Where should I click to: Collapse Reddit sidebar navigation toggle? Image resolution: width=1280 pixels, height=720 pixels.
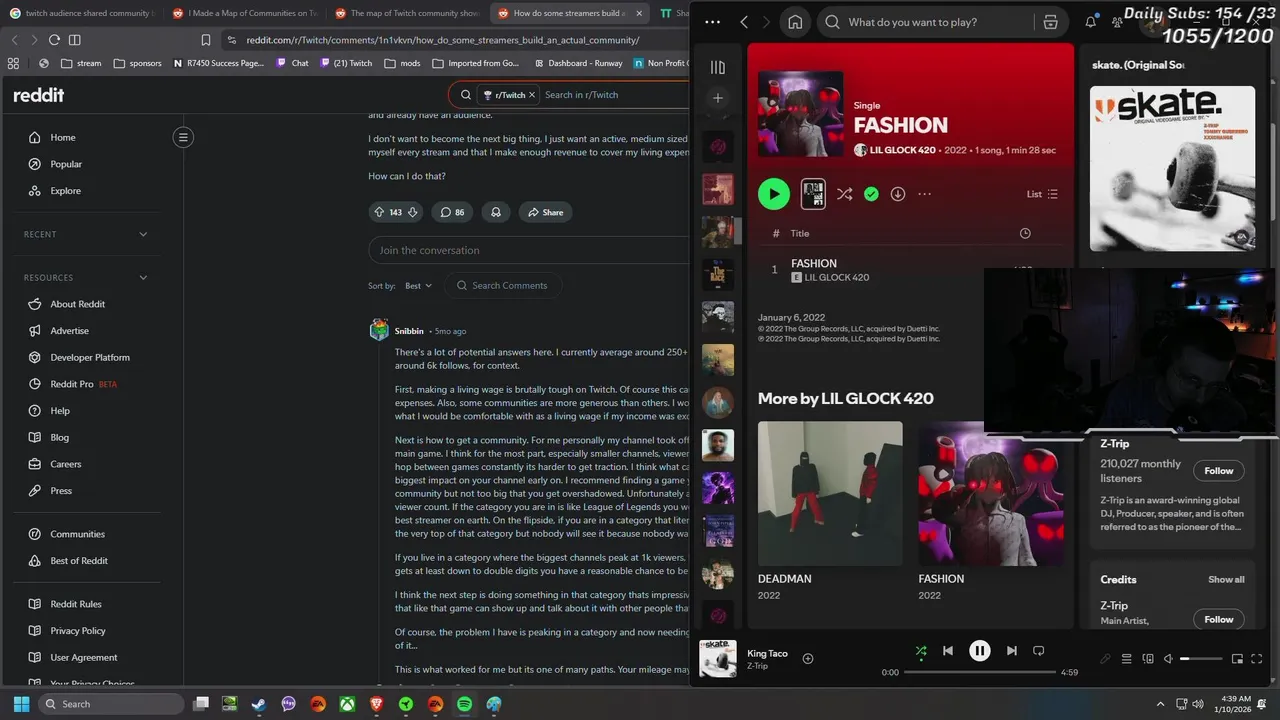pos(183,137)
